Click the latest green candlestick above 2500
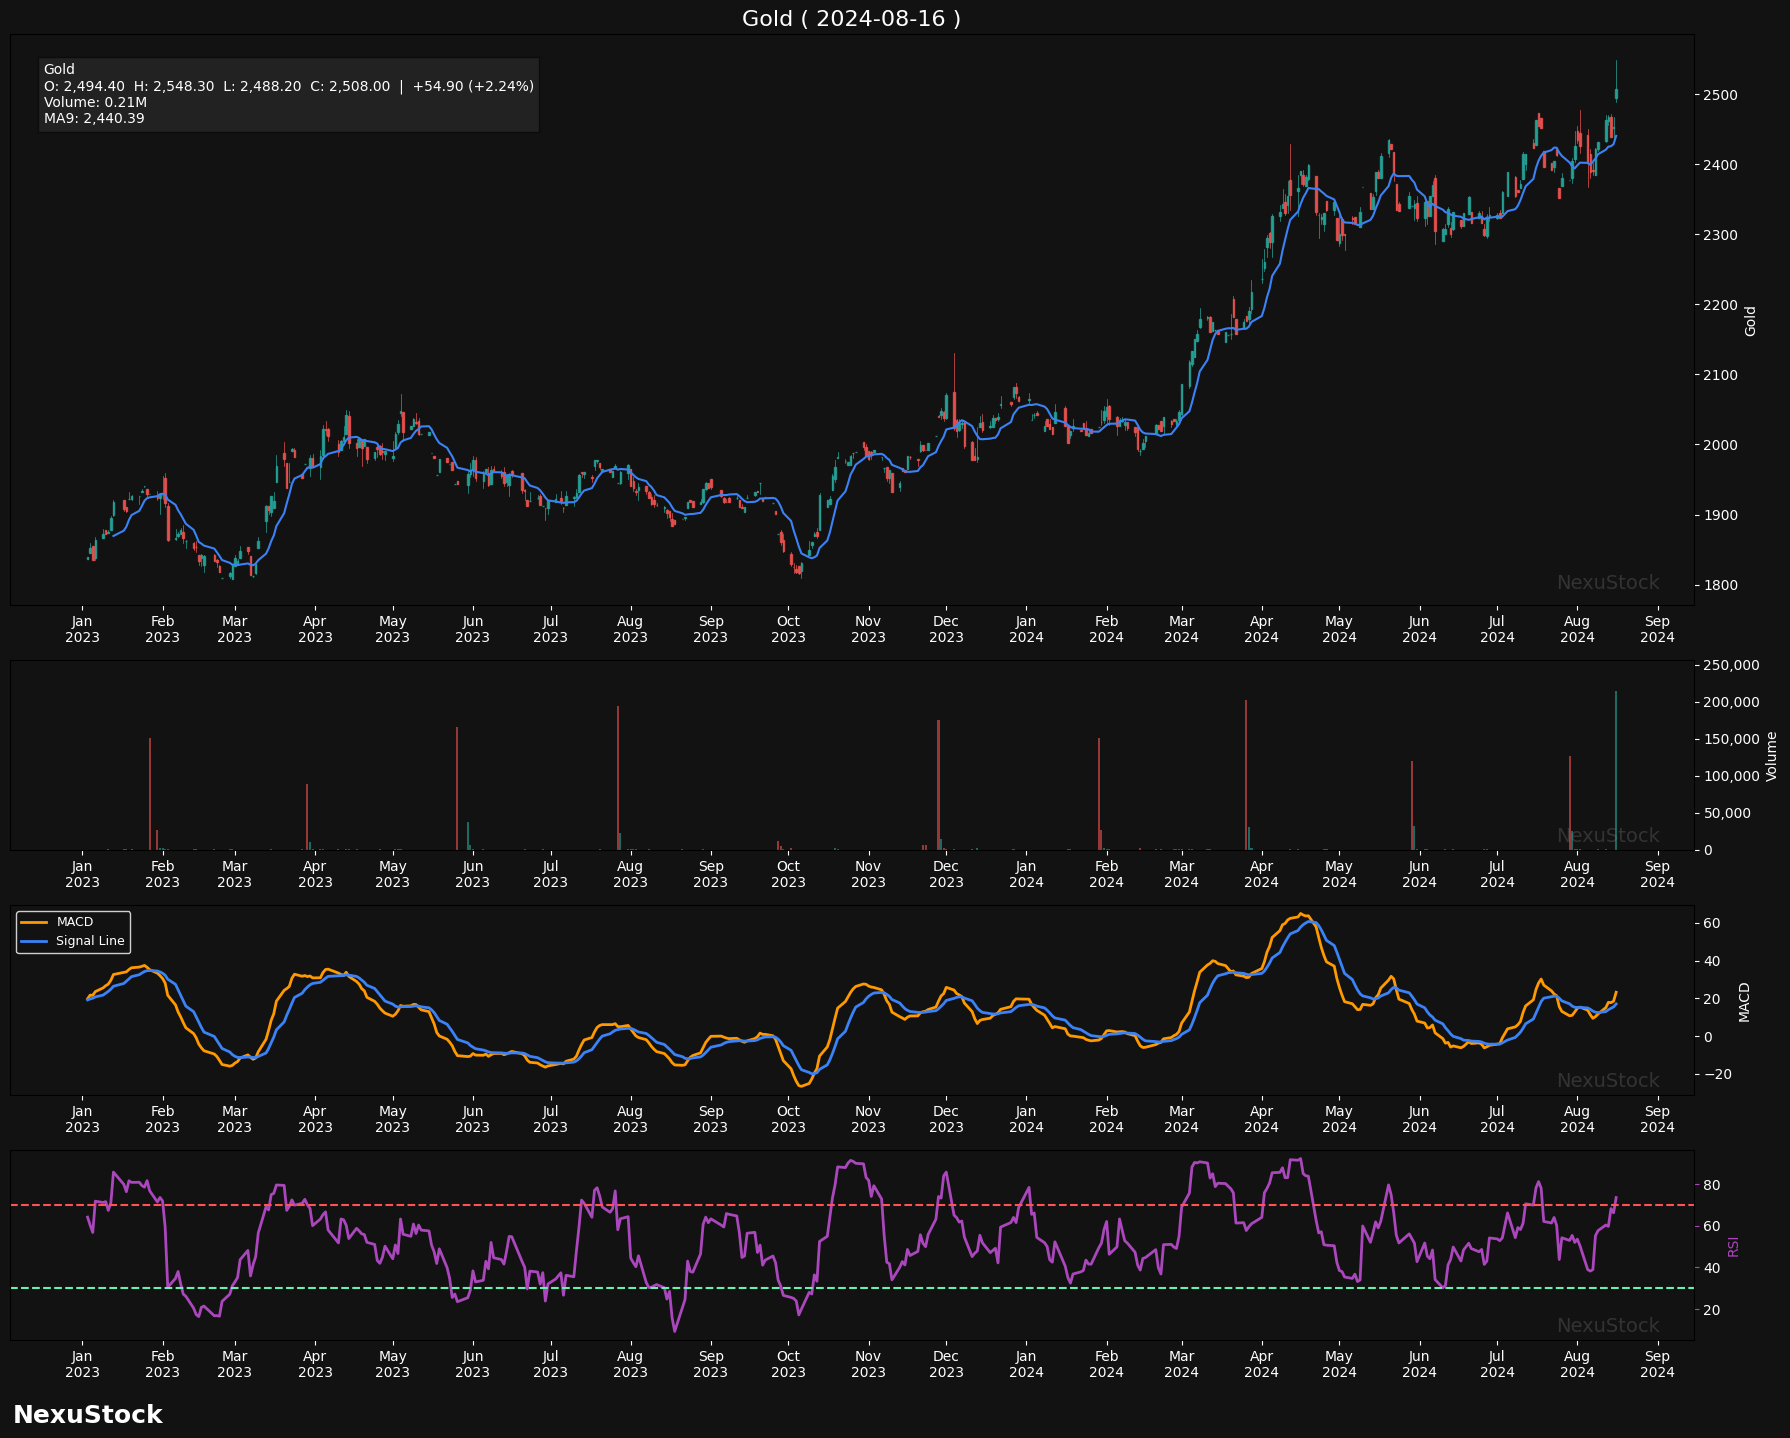This screenshot has height=1438, width=1790. [1616, 94]
